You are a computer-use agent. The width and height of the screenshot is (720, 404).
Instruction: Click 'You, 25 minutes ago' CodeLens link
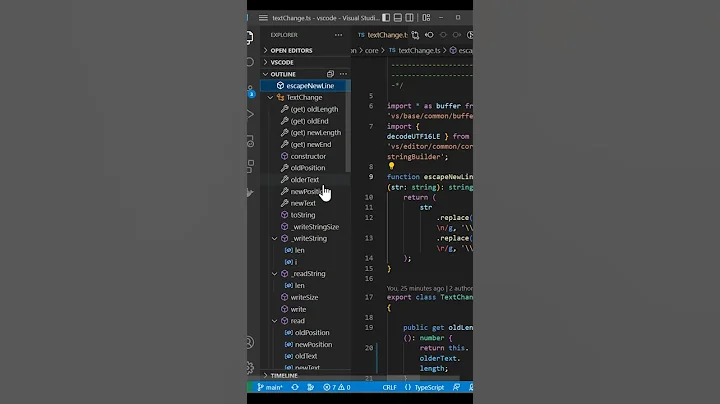(416, 288)
